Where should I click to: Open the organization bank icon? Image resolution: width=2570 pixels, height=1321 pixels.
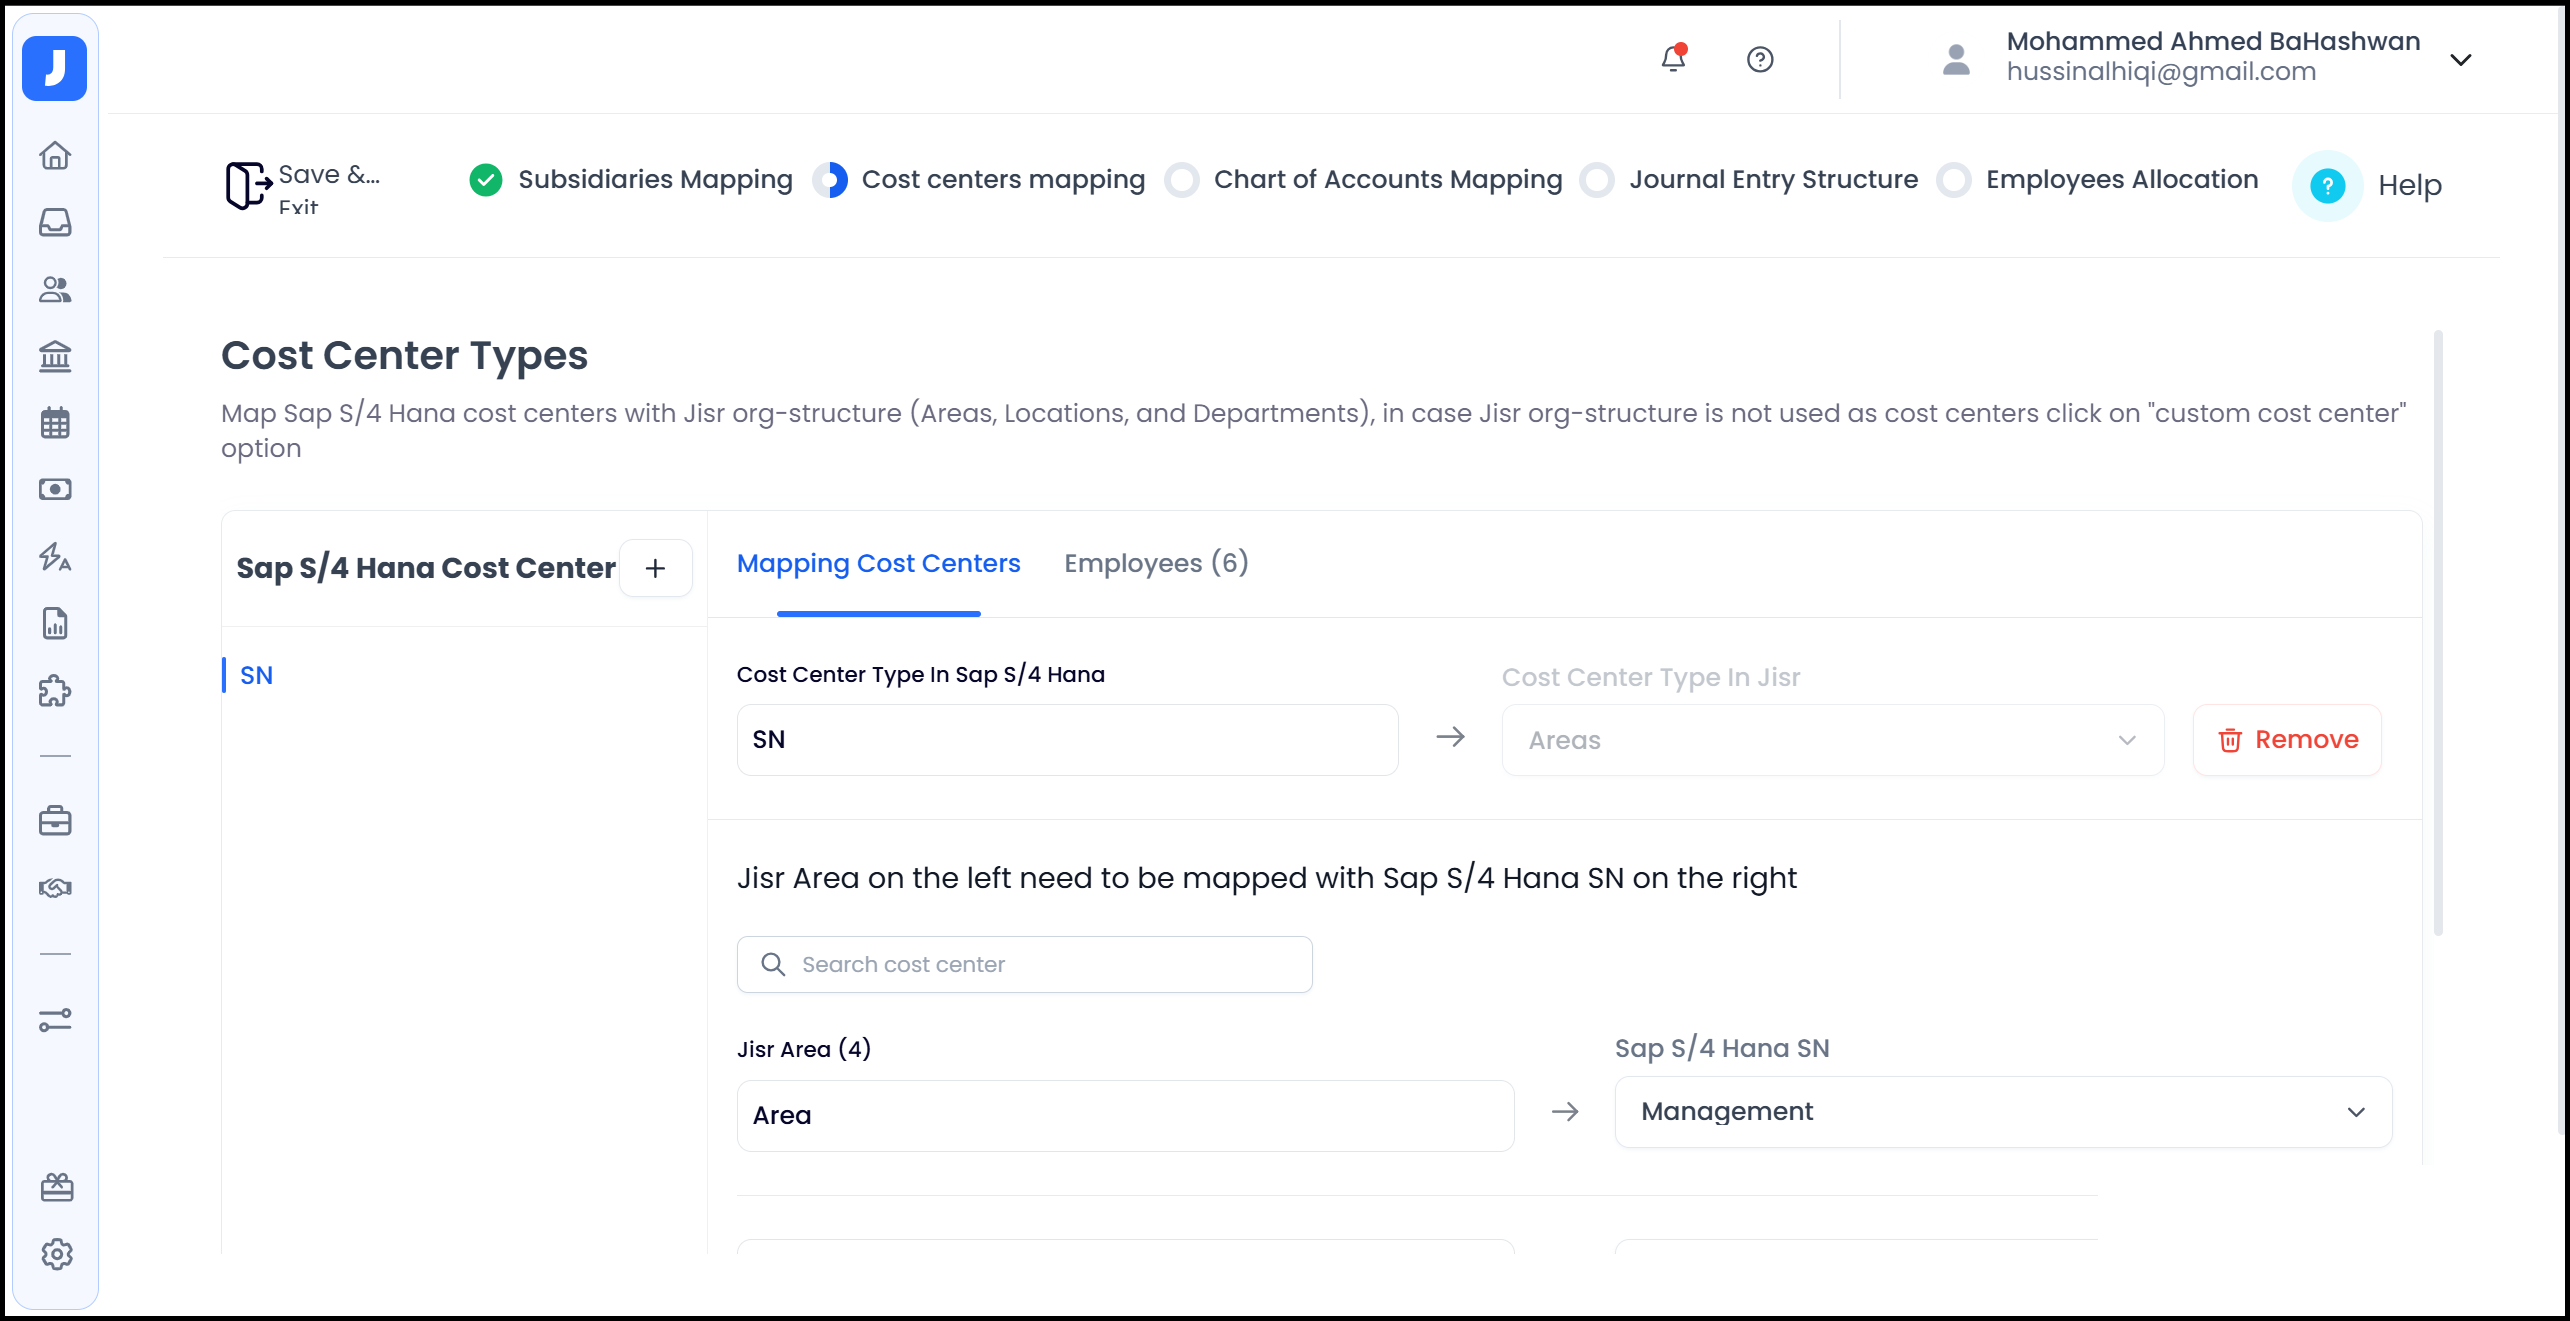[x=55, y=357]
